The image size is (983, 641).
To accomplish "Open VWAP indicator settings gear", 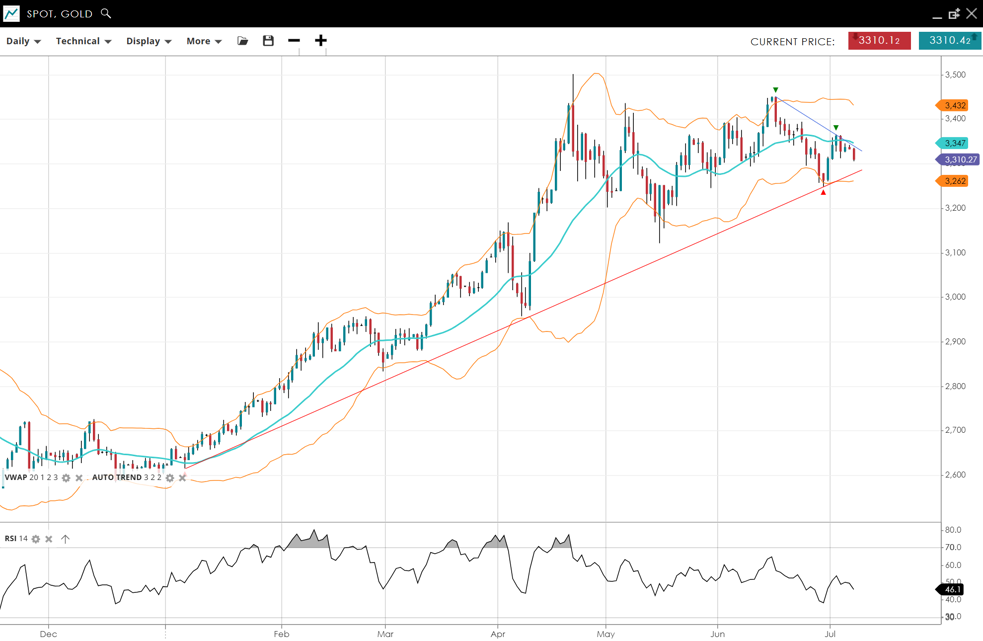I will (67, 478).
